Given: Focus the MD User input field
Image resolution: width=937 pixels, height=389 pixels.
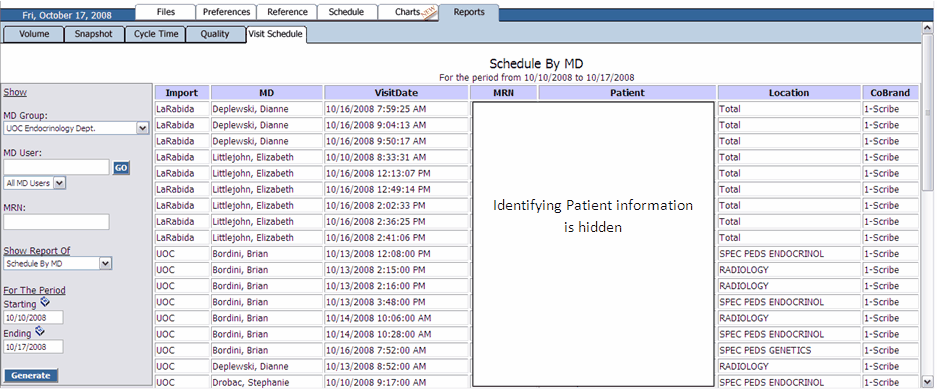Looking at the screenshot, I should click(x=56, y=167).
